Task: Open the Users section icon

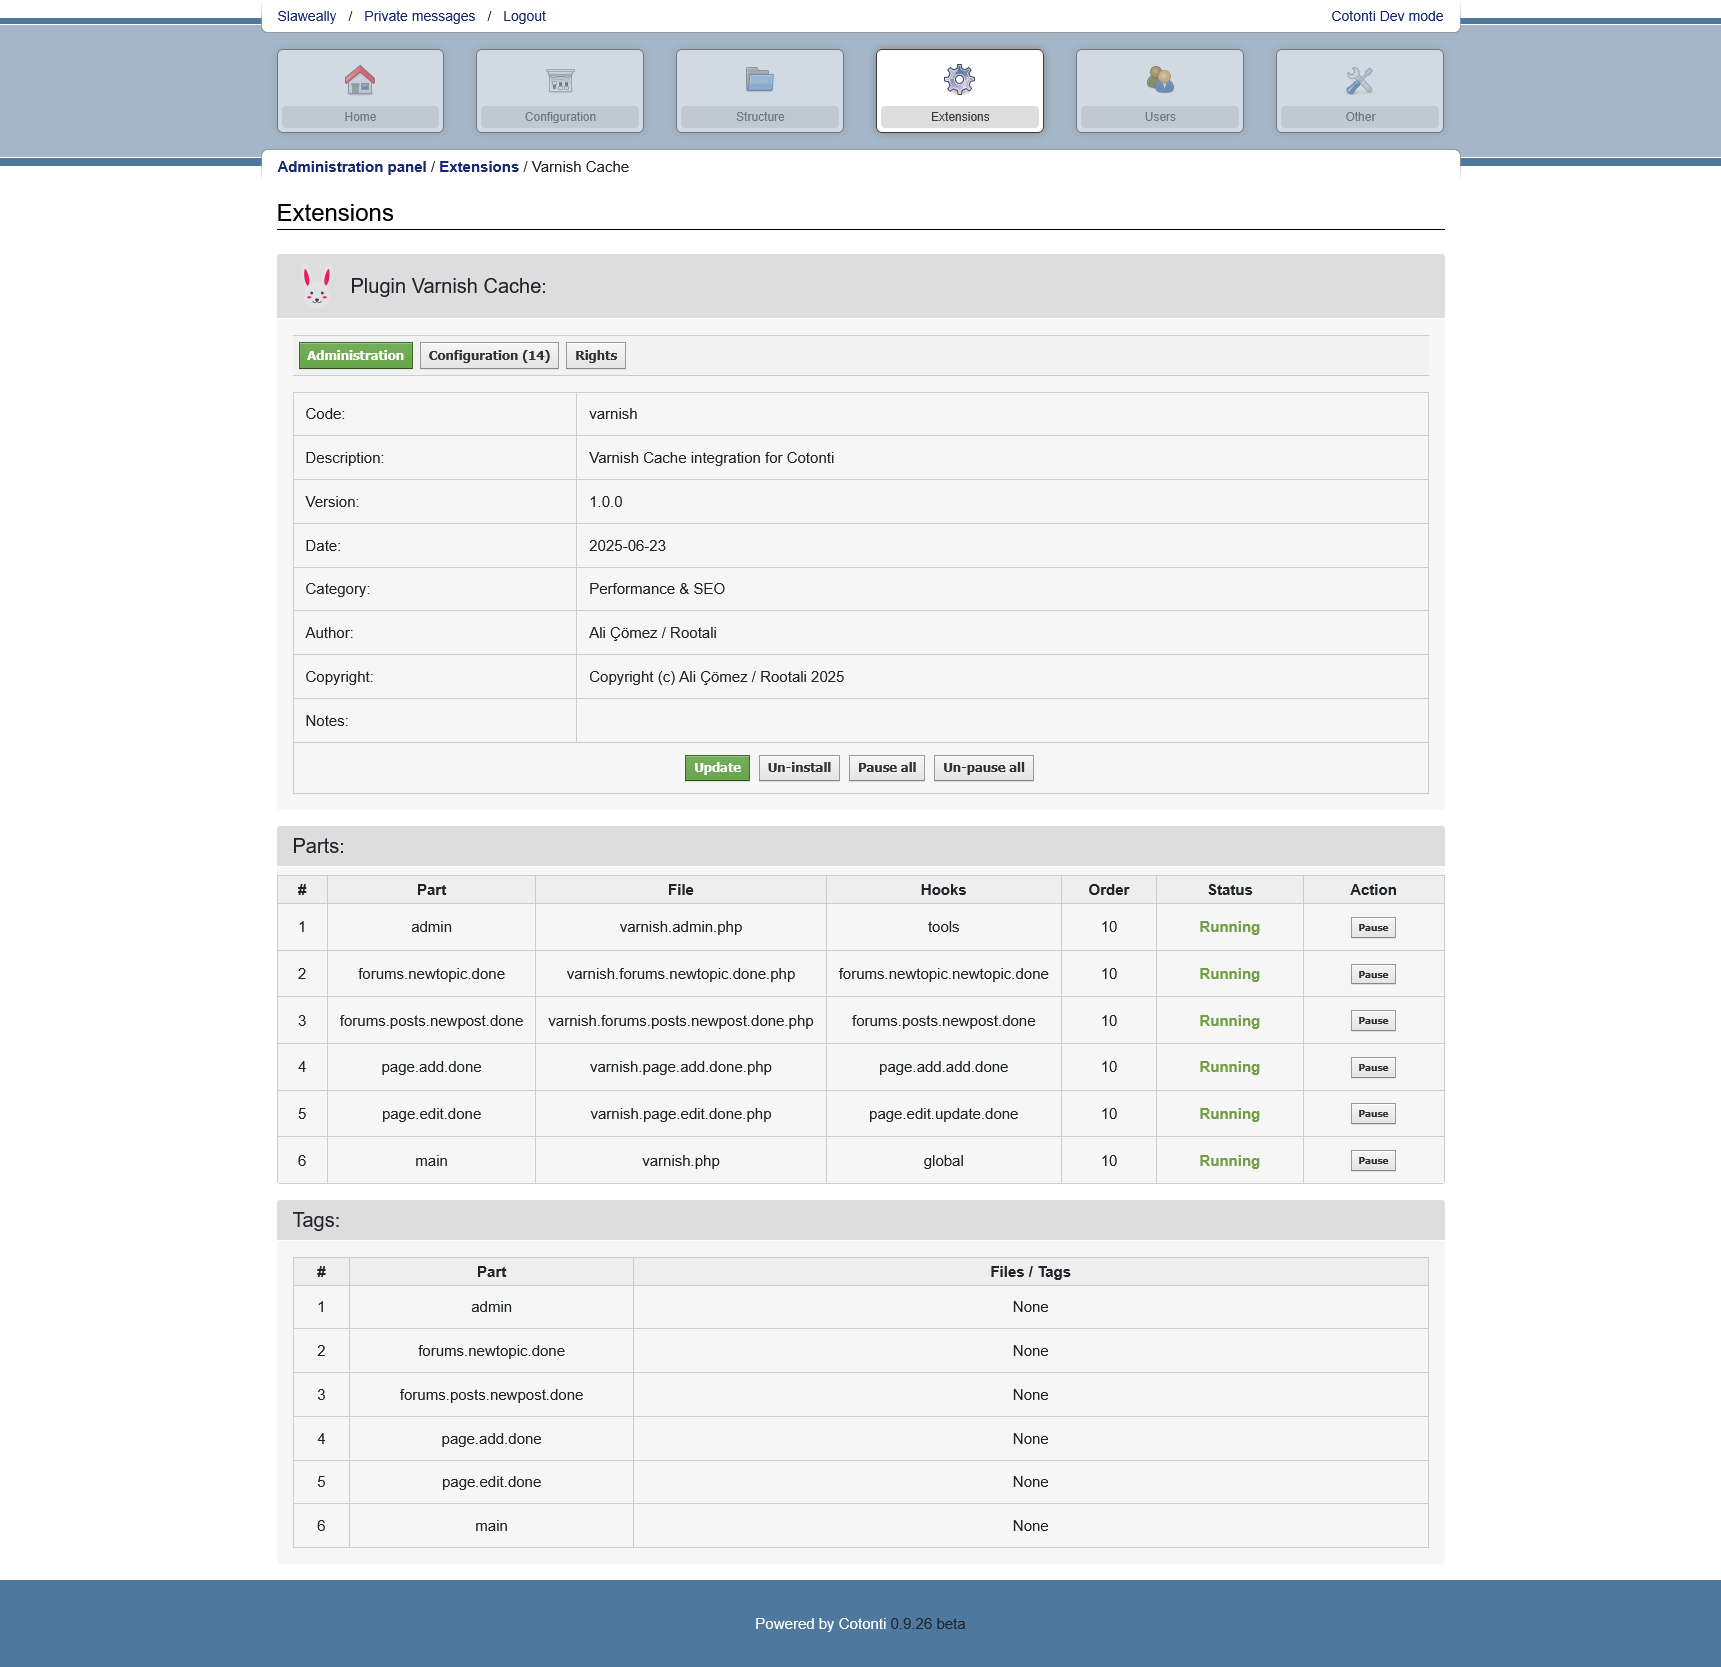Action: 1160,79
